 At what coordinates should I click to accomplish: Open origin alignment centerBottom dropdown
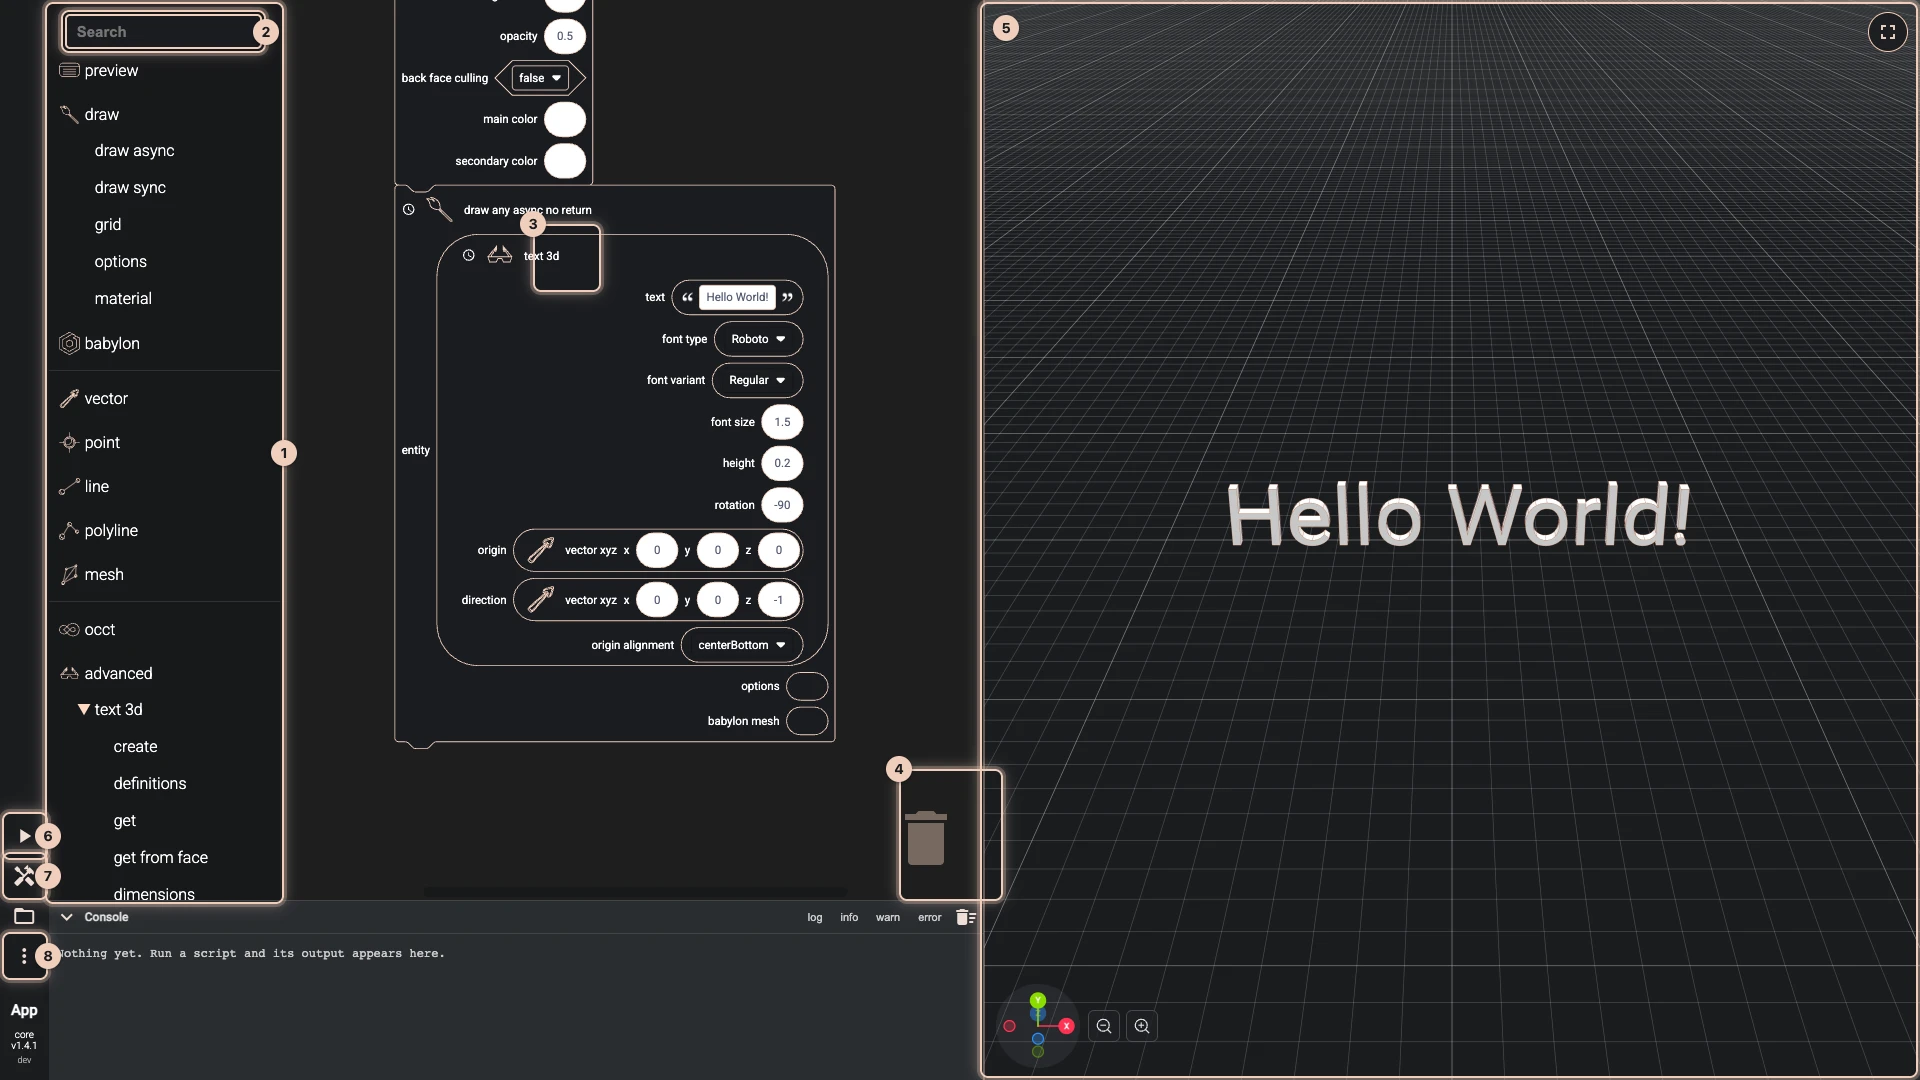(x=742, y=646)
